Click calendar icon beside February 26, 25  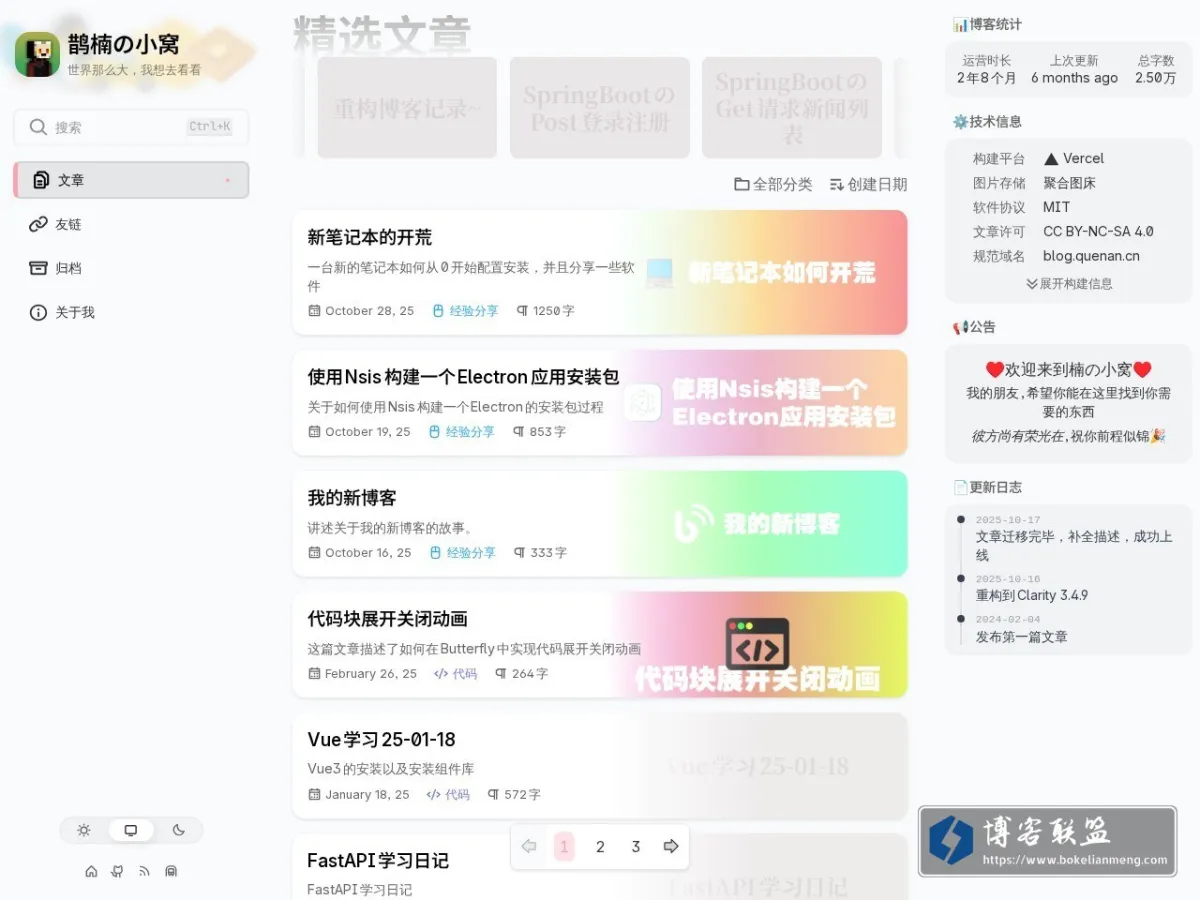(x=315, y=674)
